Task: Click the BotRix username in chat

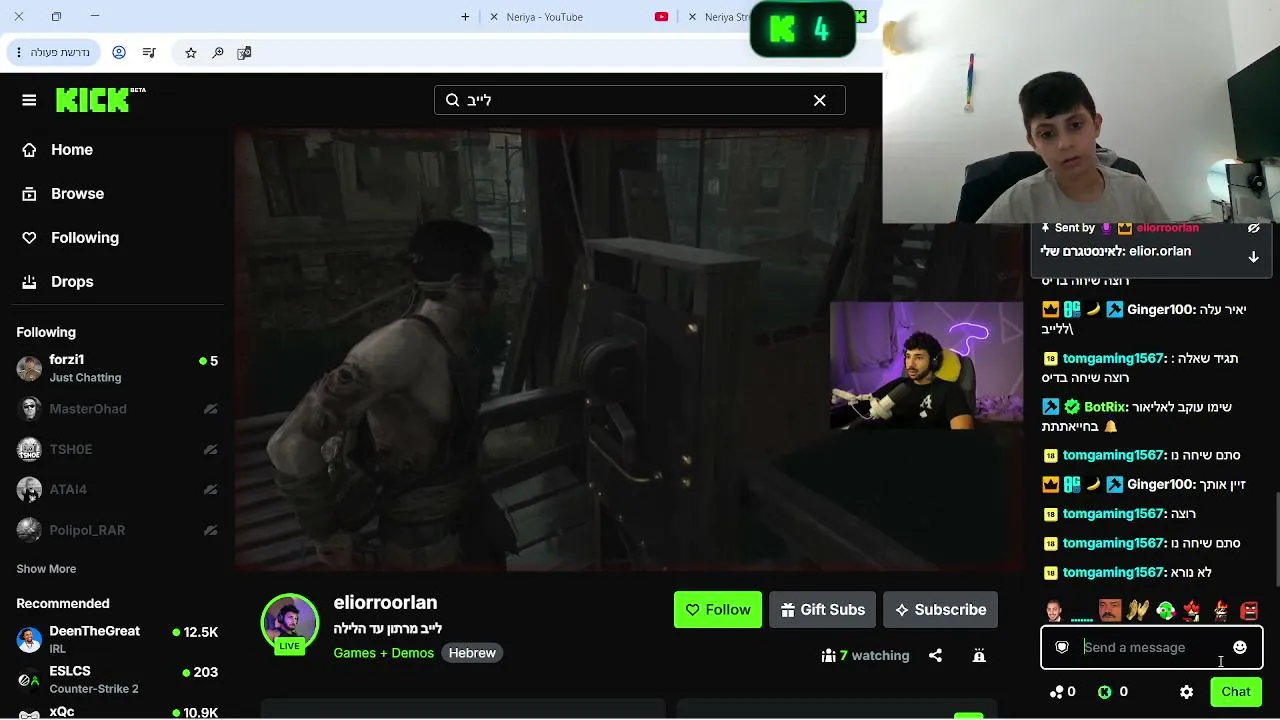Action: [x=1106, y=407]
